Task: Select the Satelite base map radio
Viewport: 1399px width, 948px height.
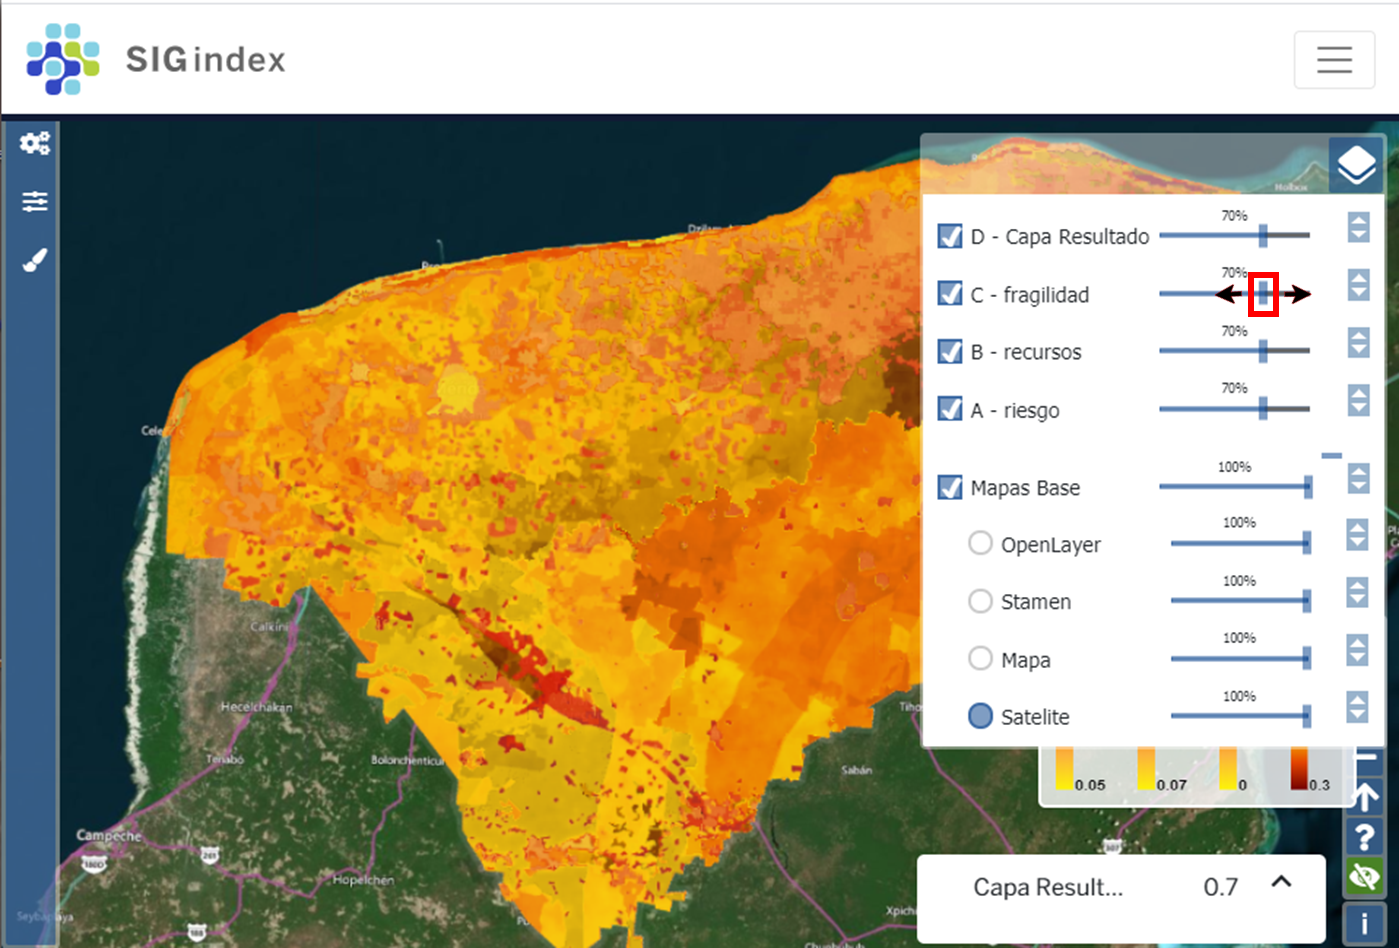Action: (980, 716)
